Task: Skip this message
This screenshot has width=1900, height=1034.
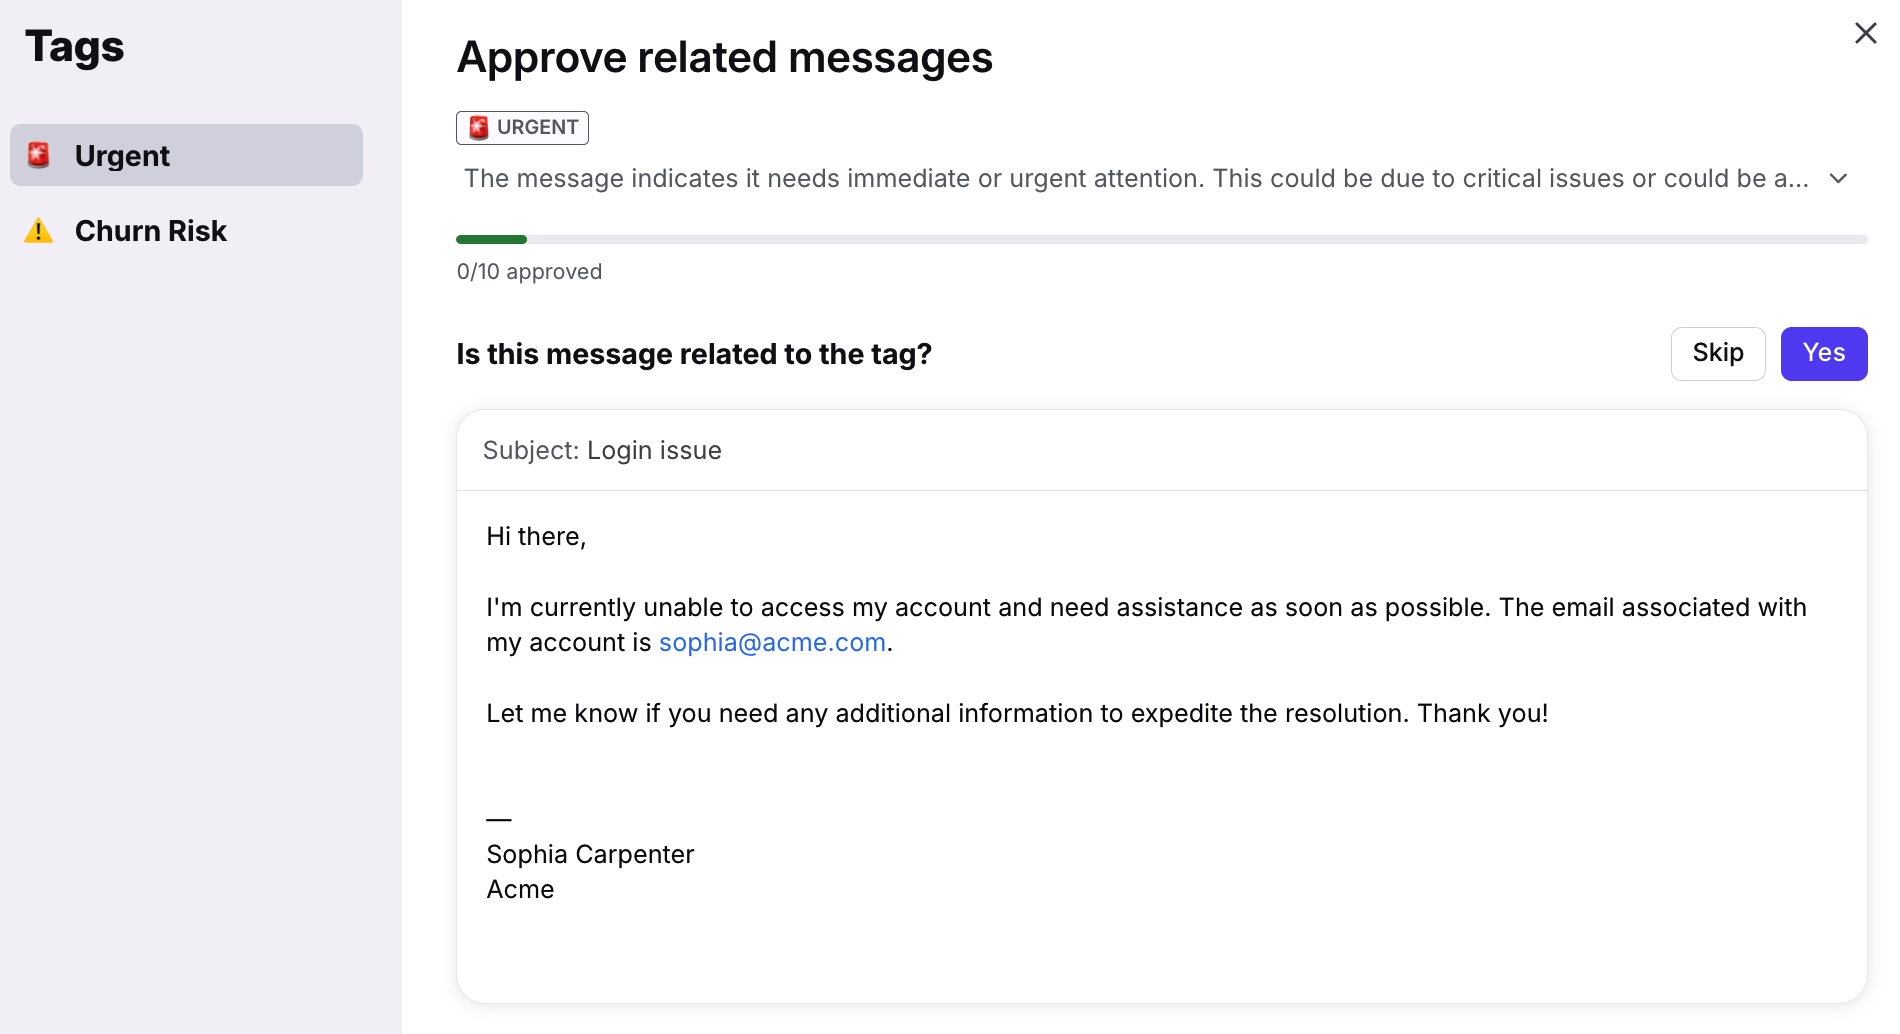Action: tap(1718, 354)
